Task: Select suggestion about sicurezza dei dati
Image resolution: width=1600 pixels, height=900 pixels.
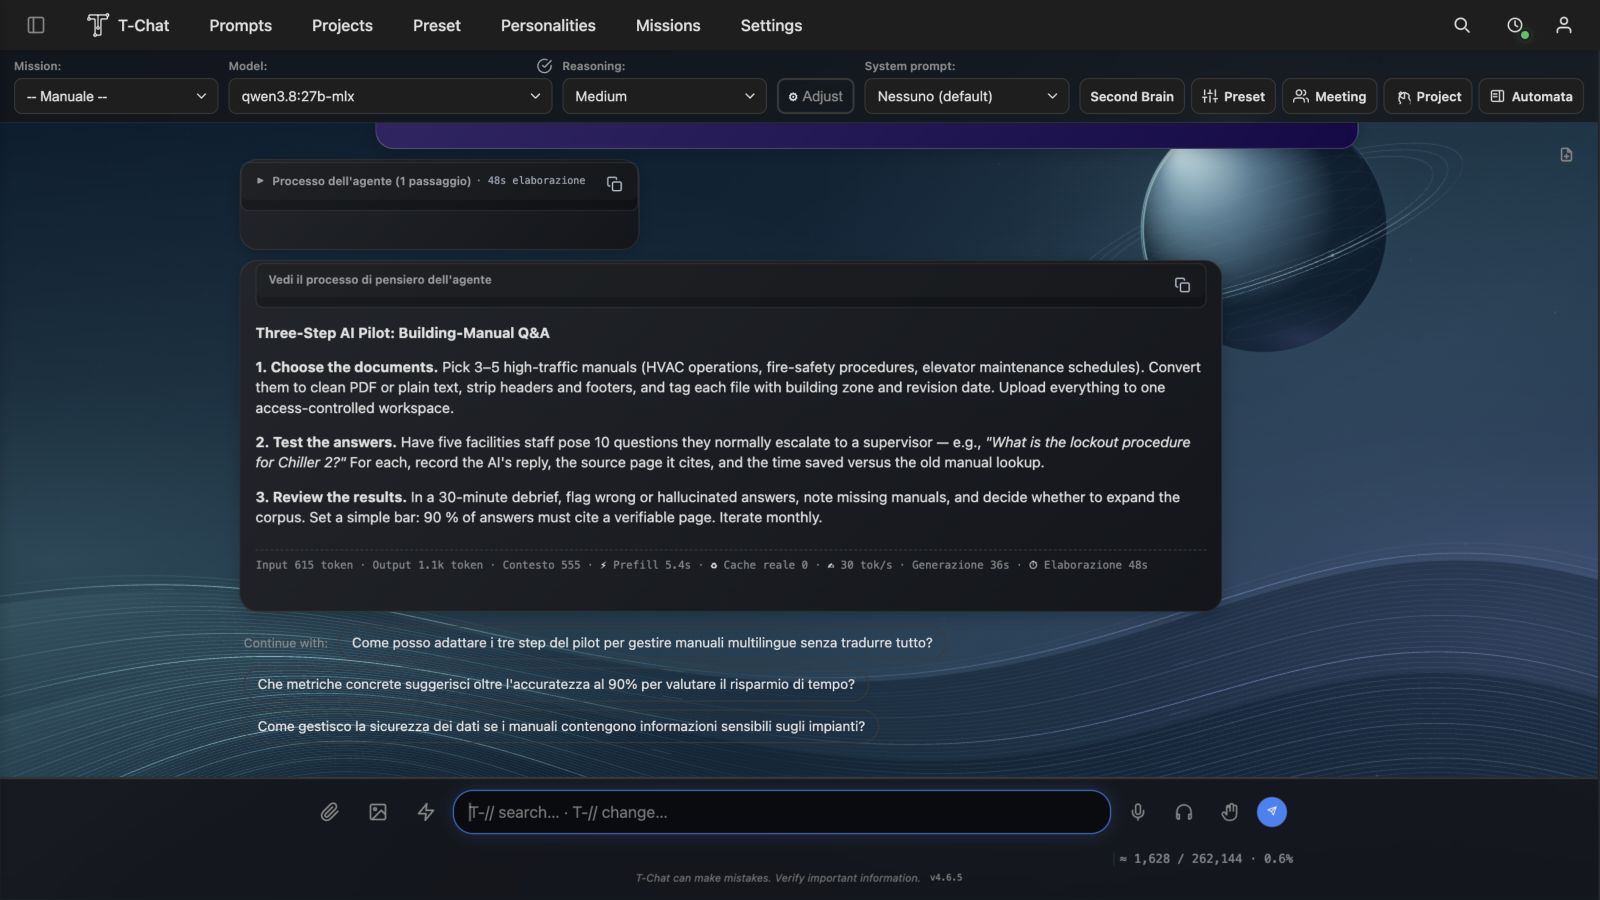Action: tap(561, 727)
